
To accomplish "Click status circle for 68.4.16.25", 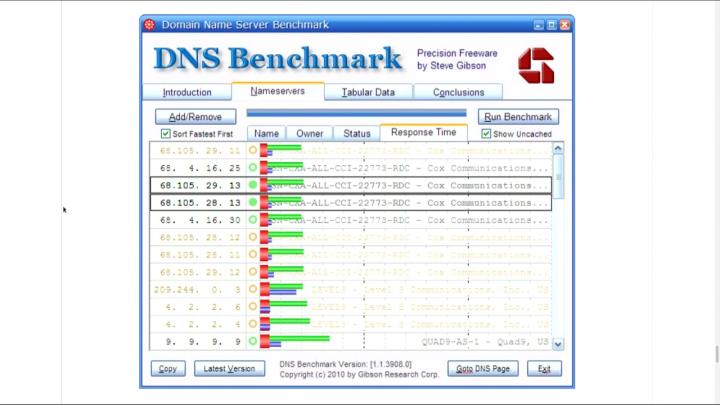I will 253,168.
